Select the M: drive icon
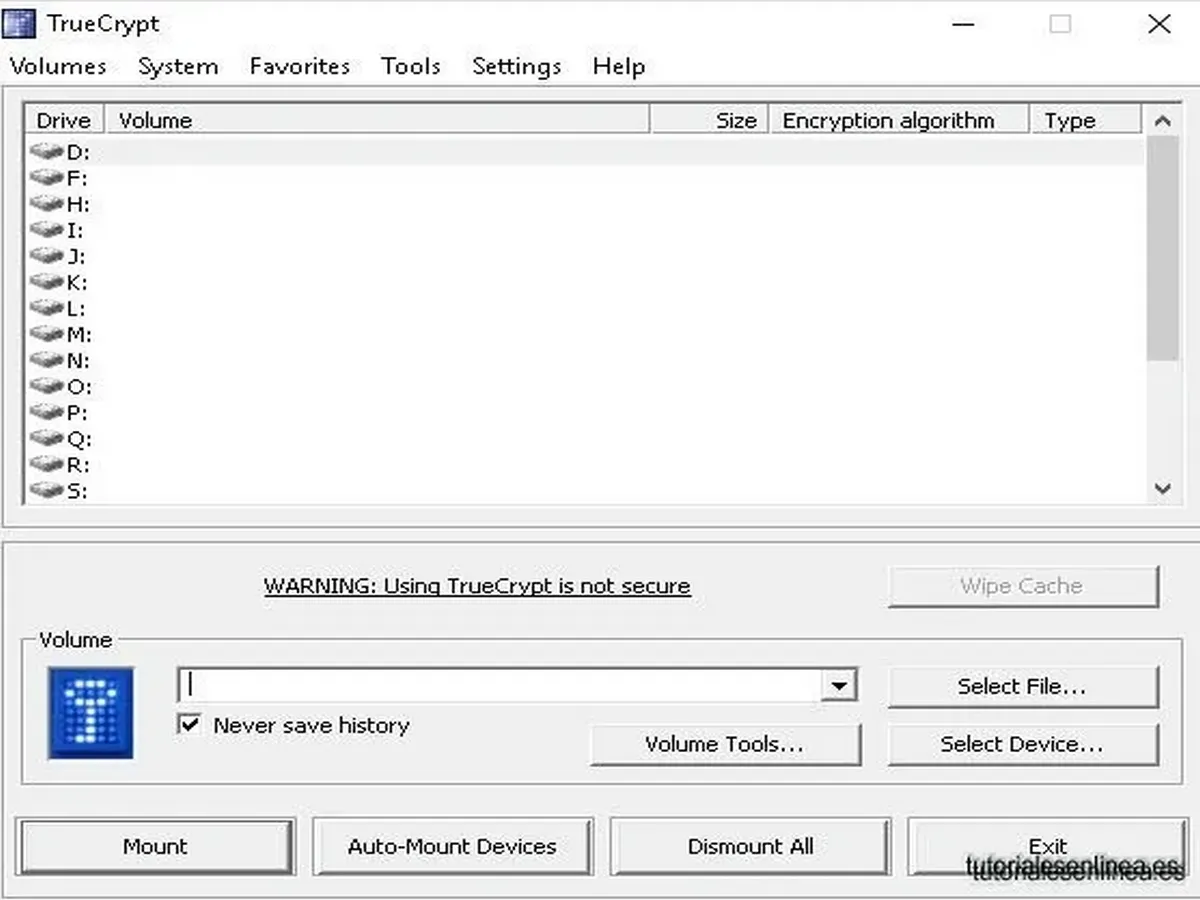This screenshot has height=900, width=1200. 47,334
